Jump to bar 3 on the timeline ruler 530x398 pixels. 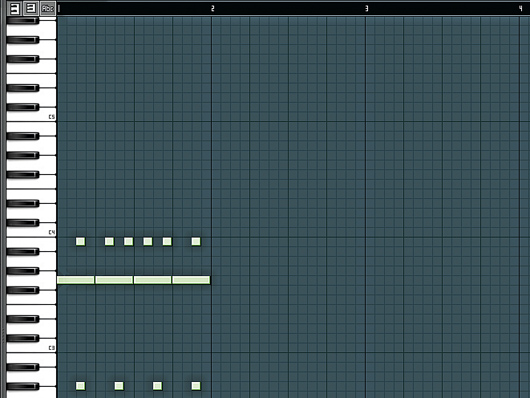click(367, 8)
